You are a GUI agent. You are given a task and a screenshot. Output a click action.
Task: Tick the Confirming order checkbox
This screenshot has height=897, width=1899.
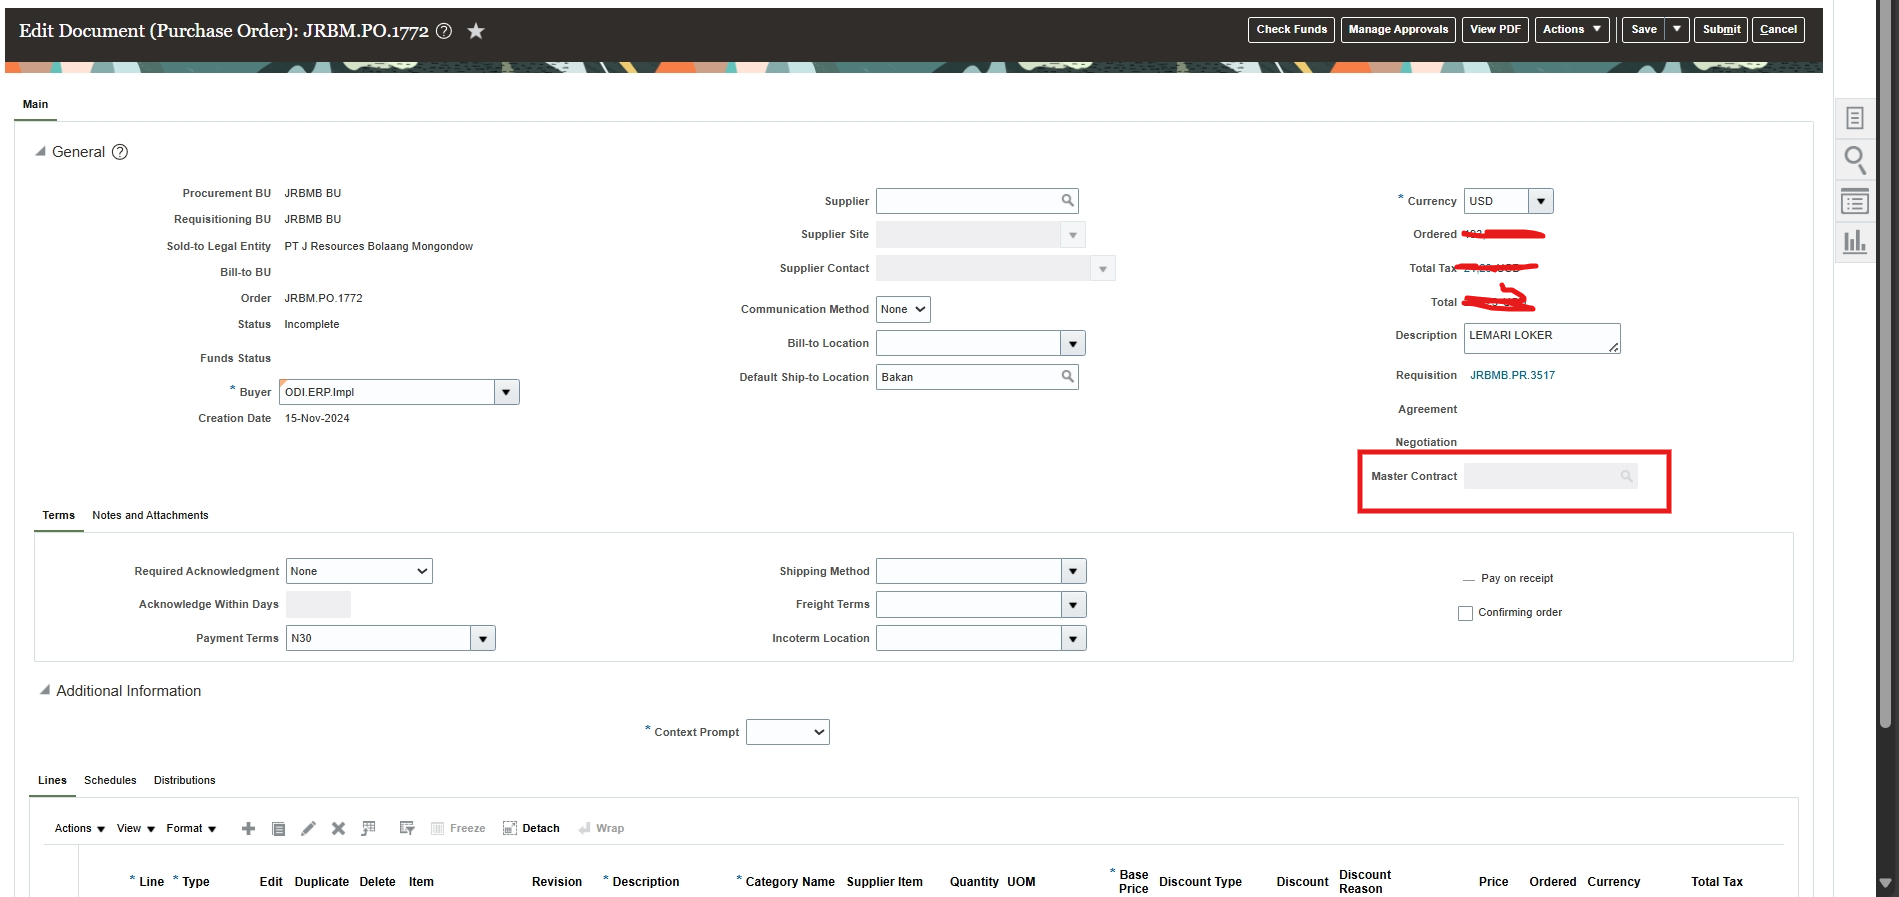click(1465, 613)
